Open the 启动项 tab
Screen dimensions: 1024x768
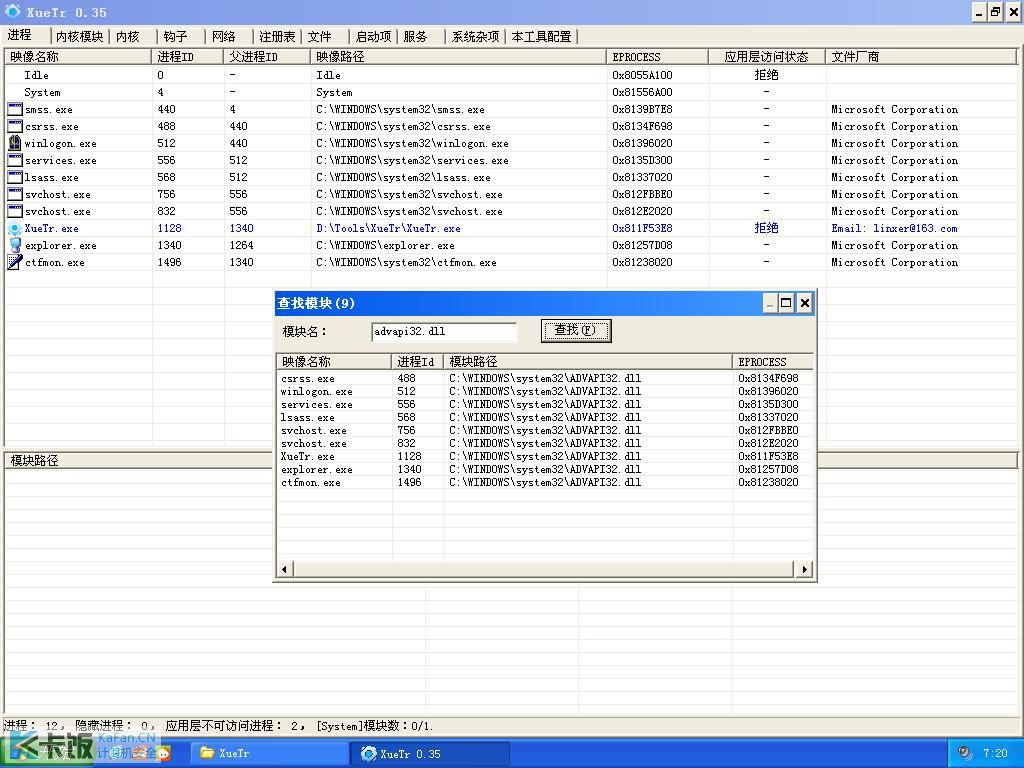click(373, 37)
